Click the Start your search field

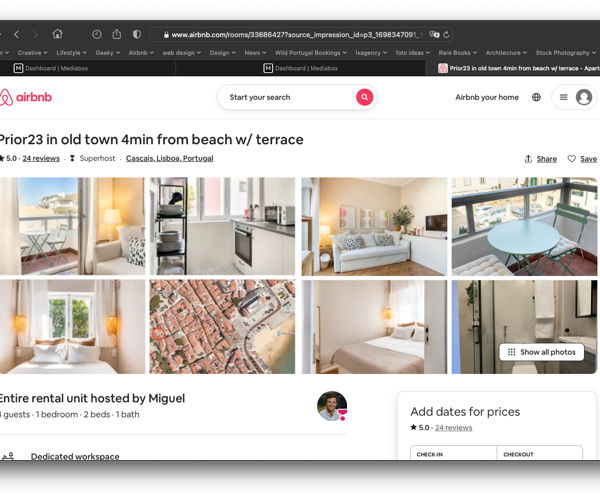coord(285,97)
